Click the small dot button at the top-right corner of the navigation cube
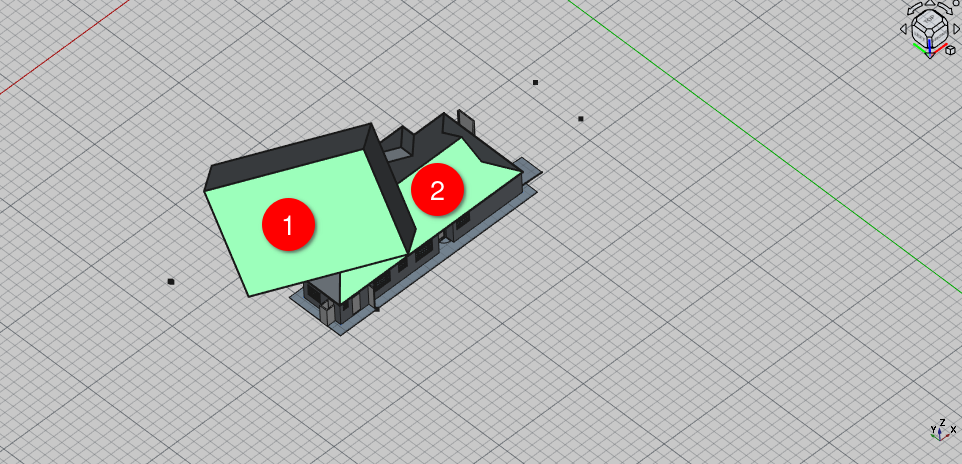Viewport: 962px width, 464px height. [x=956, y=3]
